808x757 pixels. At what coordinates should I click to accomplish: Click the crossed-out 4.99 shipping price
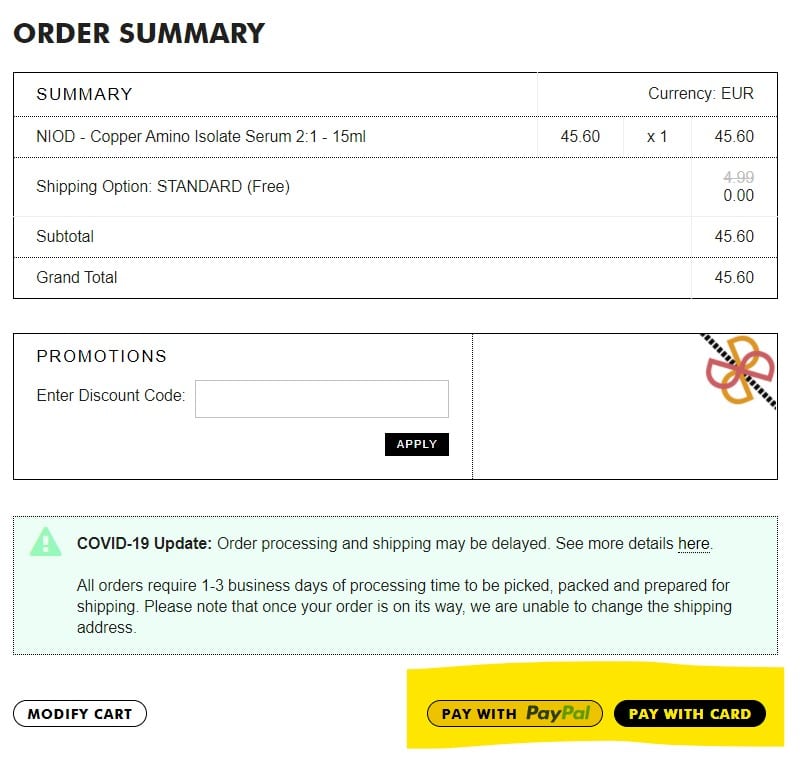pyautogui.click(x=738, y=177)
